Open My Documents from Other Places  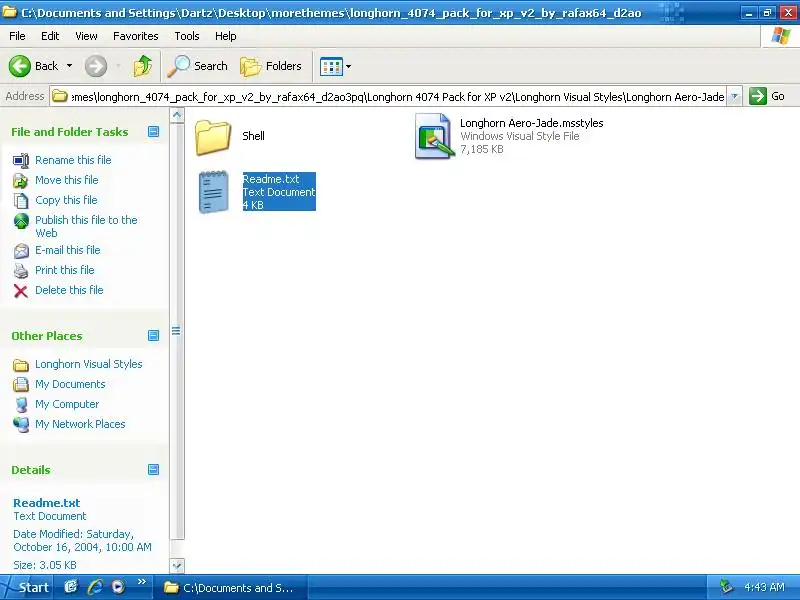click(x=70, y=384)
